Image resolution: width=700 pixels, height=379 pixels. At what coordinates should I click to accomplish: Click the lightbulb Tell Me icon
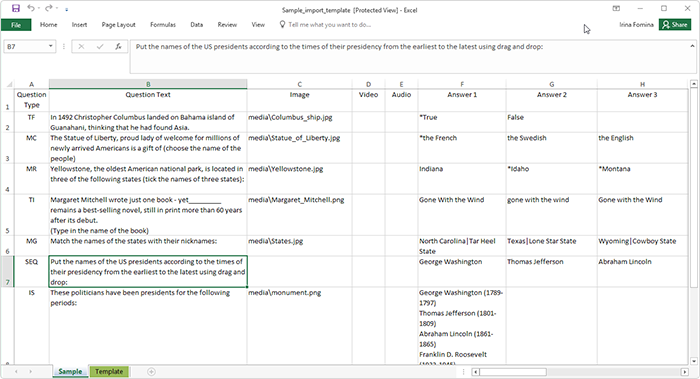point(282,25)
